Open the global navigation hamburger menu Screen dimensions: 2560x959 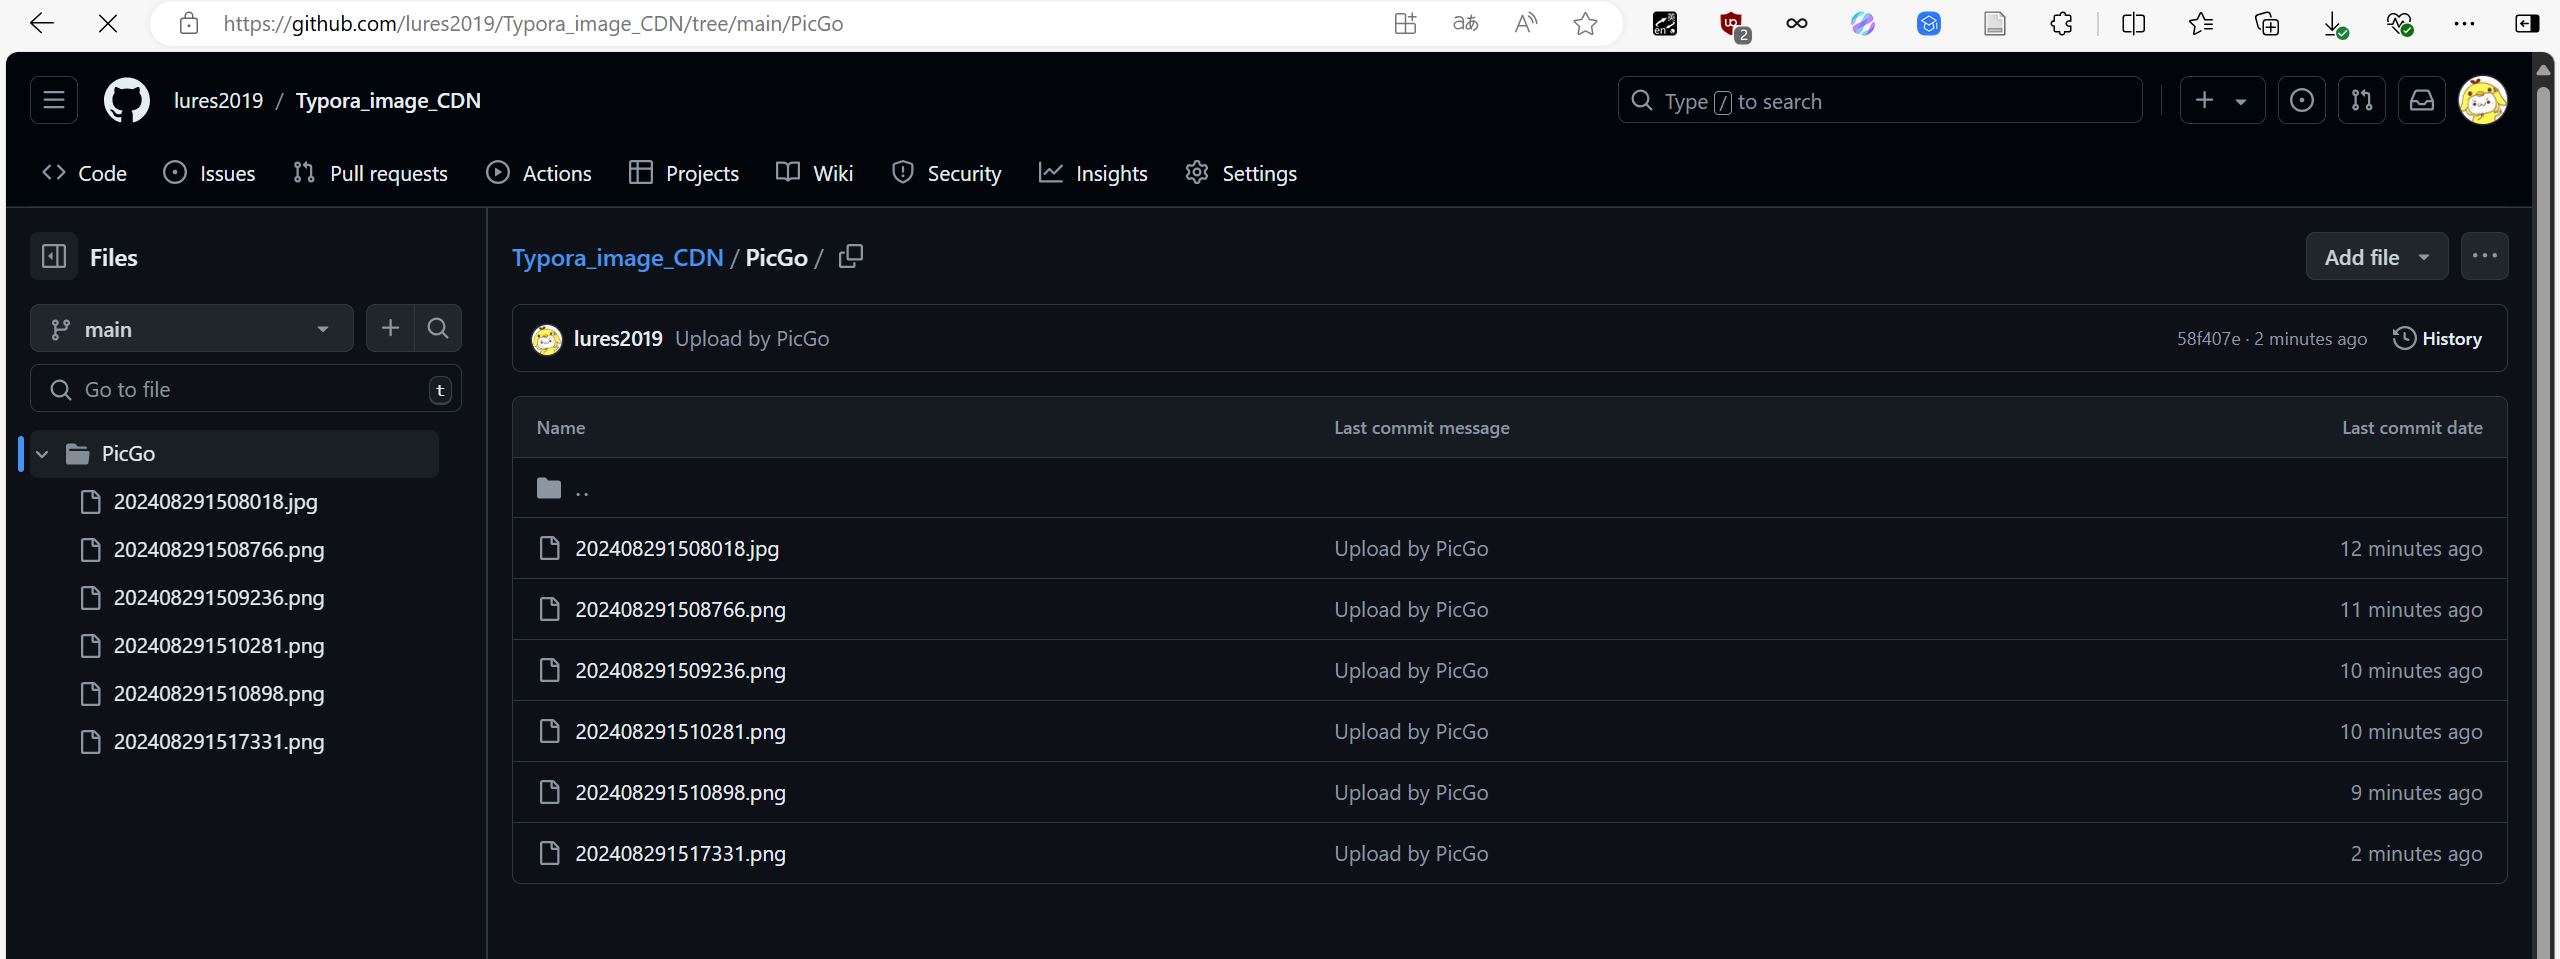[x=54, y=100]
